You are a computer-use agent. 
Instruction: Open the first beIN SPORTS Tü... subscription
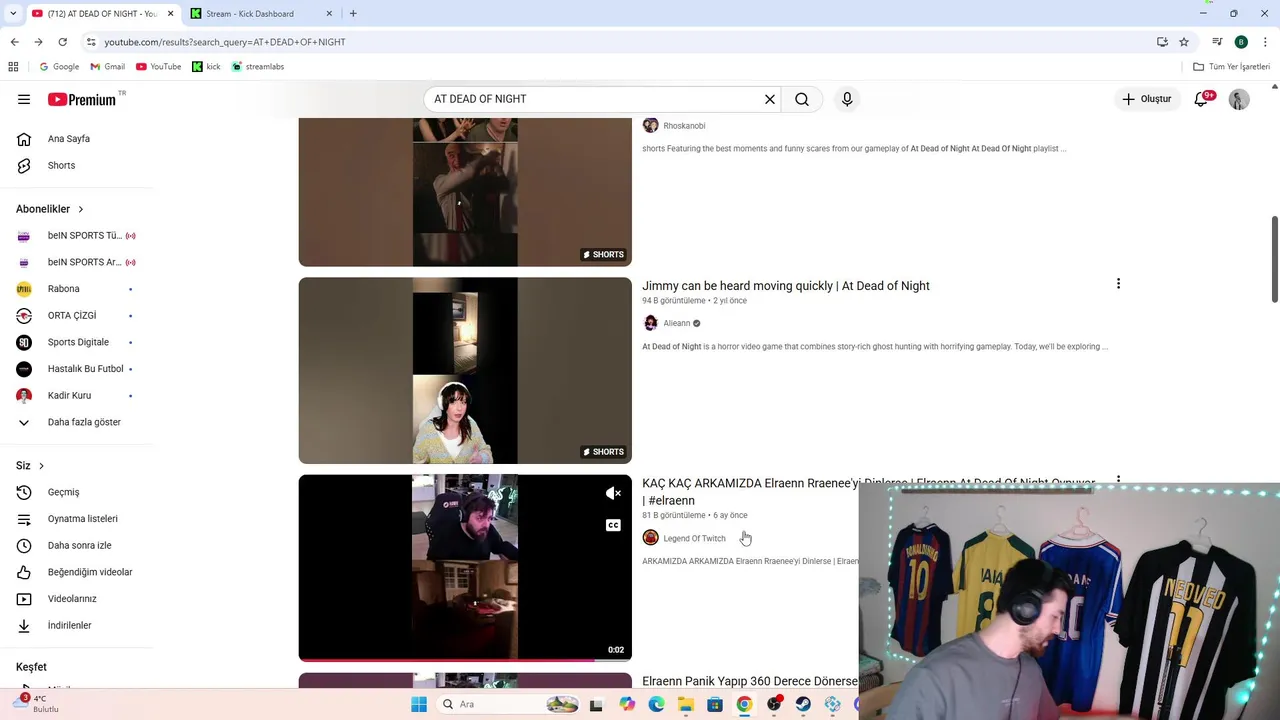pos(76,236)
